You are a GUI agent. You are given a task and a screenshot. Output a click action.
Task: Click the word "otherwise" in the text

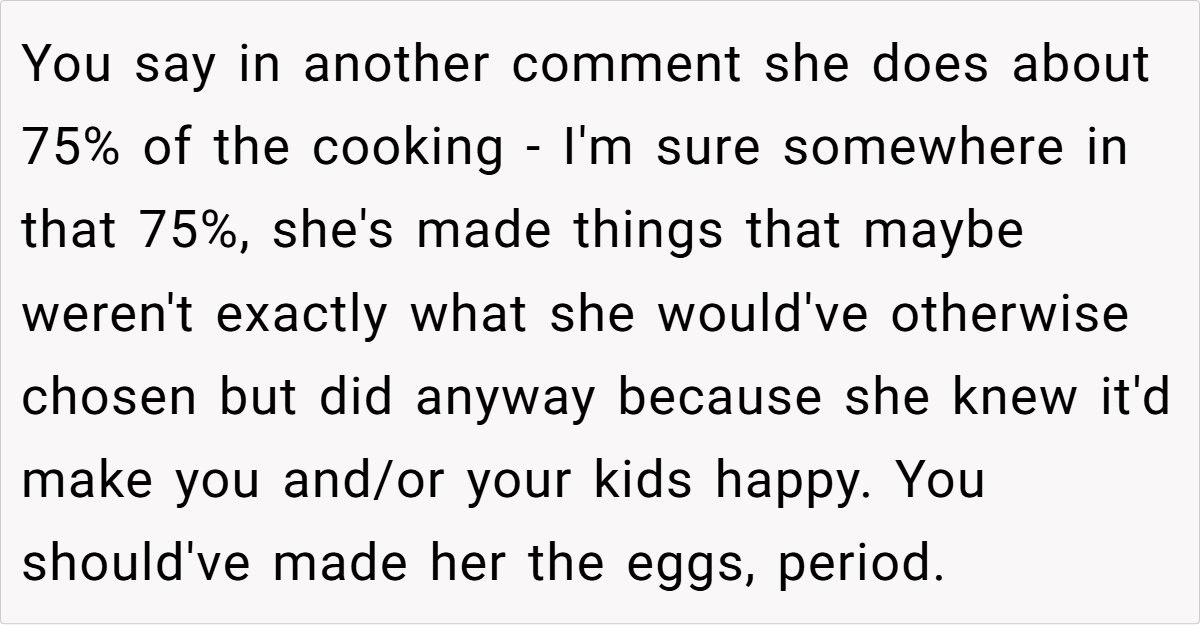click(1007, 314)
